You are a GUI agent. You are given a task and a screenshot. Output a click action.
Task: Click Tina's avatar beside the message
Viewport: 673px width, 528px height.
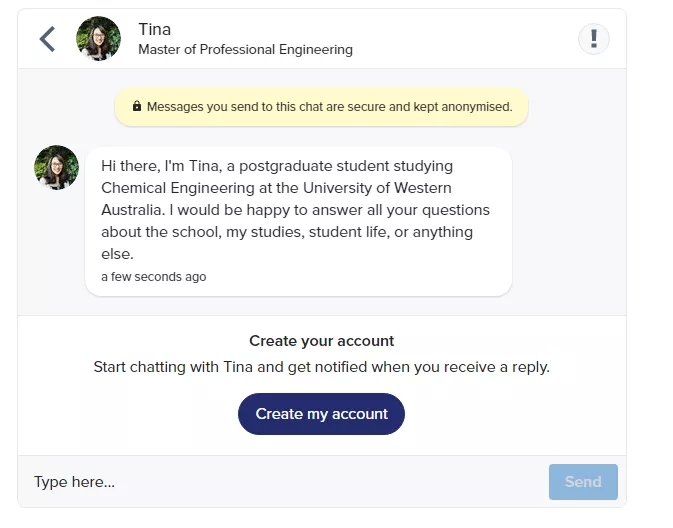56,168
